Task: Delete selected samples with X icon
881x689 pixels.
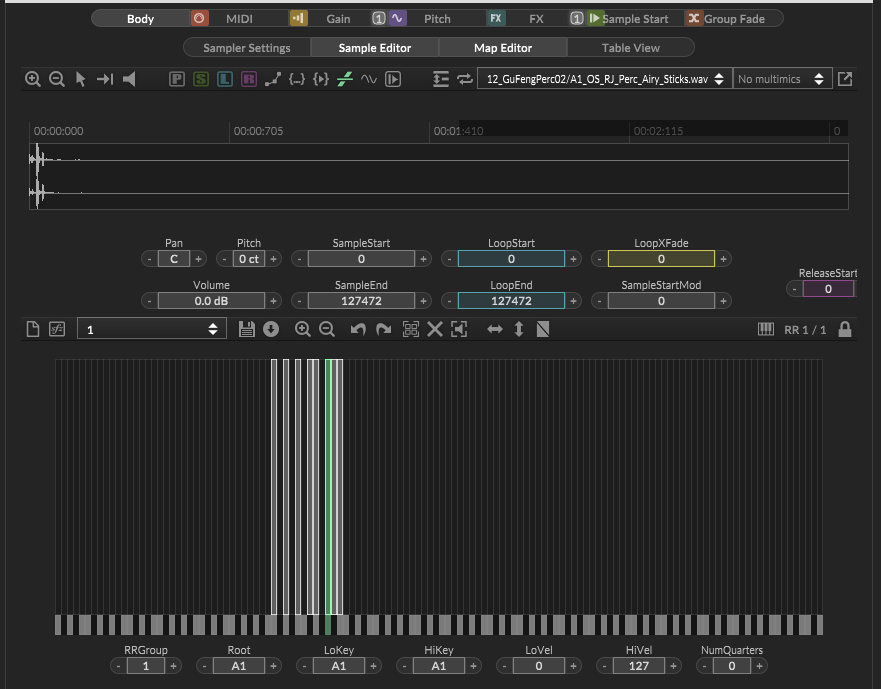Action: [x=435, y=329]
